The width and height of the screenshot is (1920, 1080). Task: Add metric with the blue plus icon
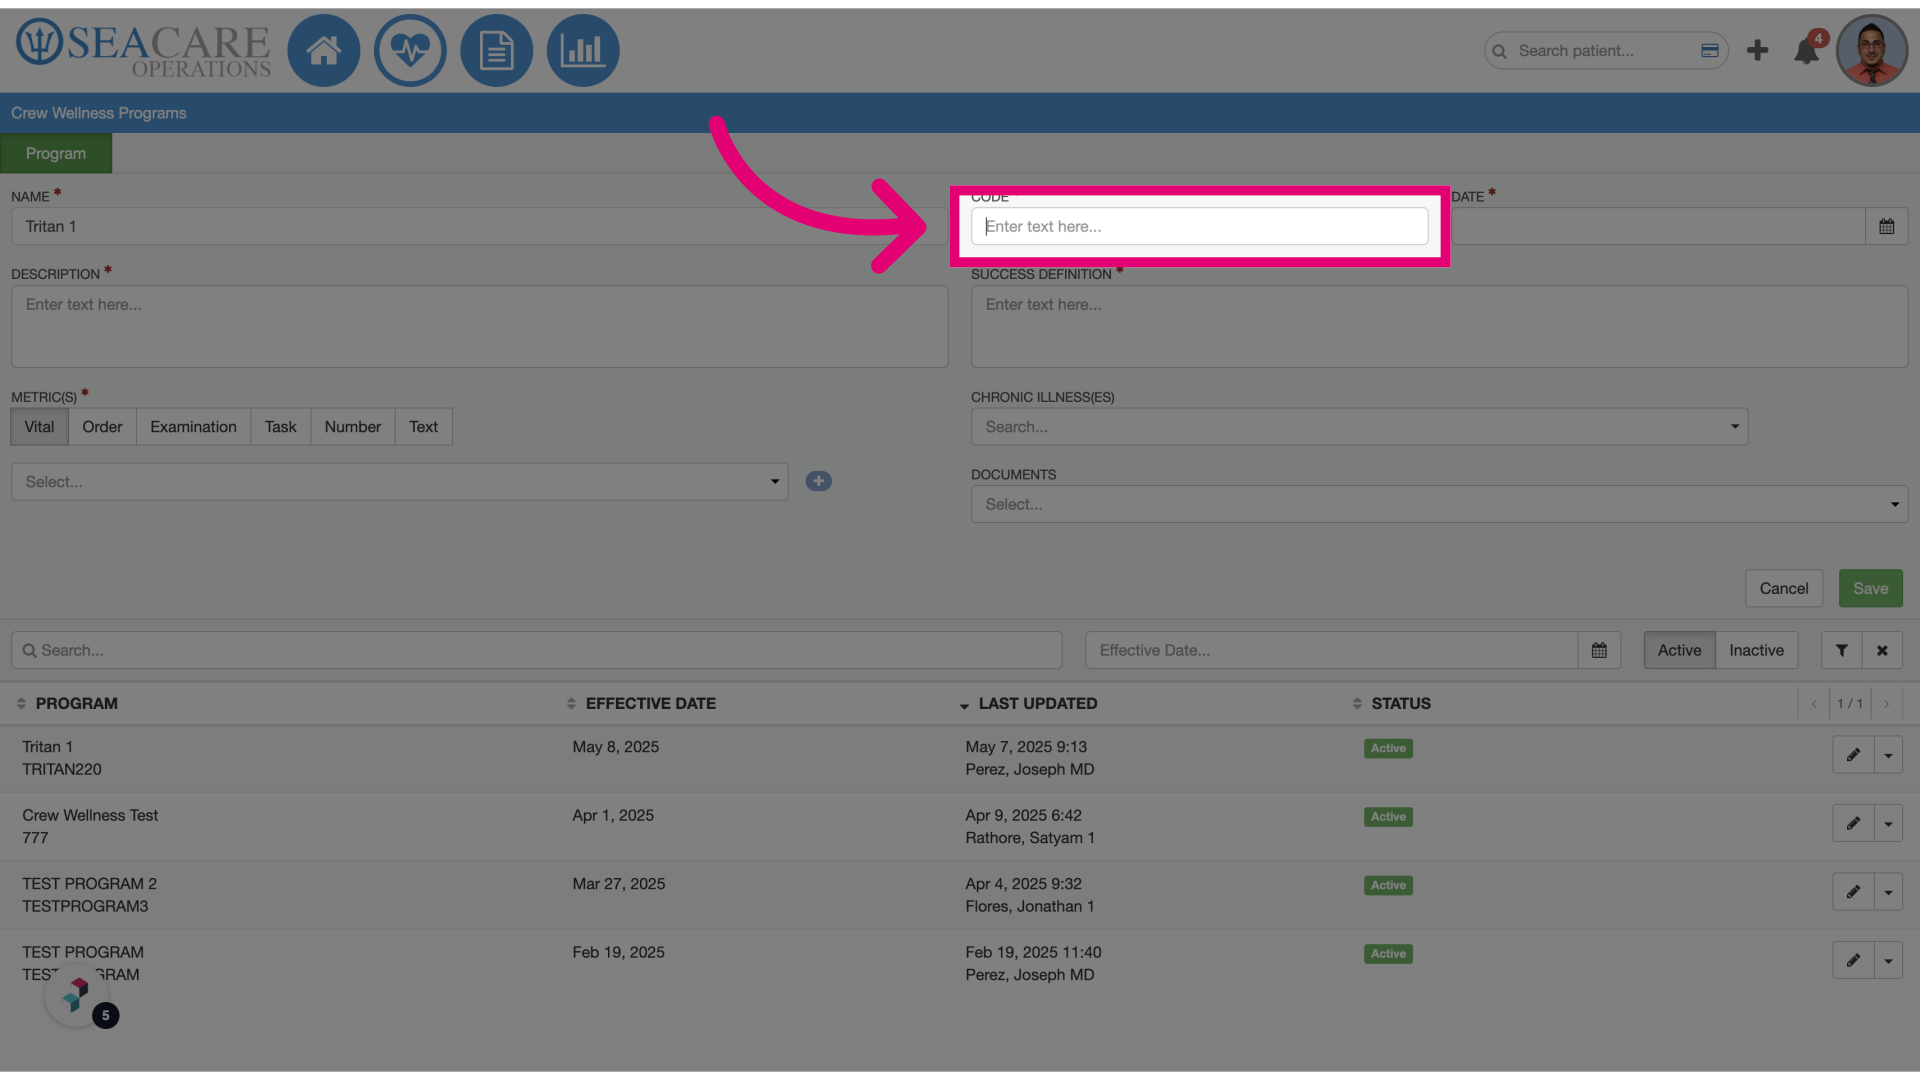tap(818, 481)
